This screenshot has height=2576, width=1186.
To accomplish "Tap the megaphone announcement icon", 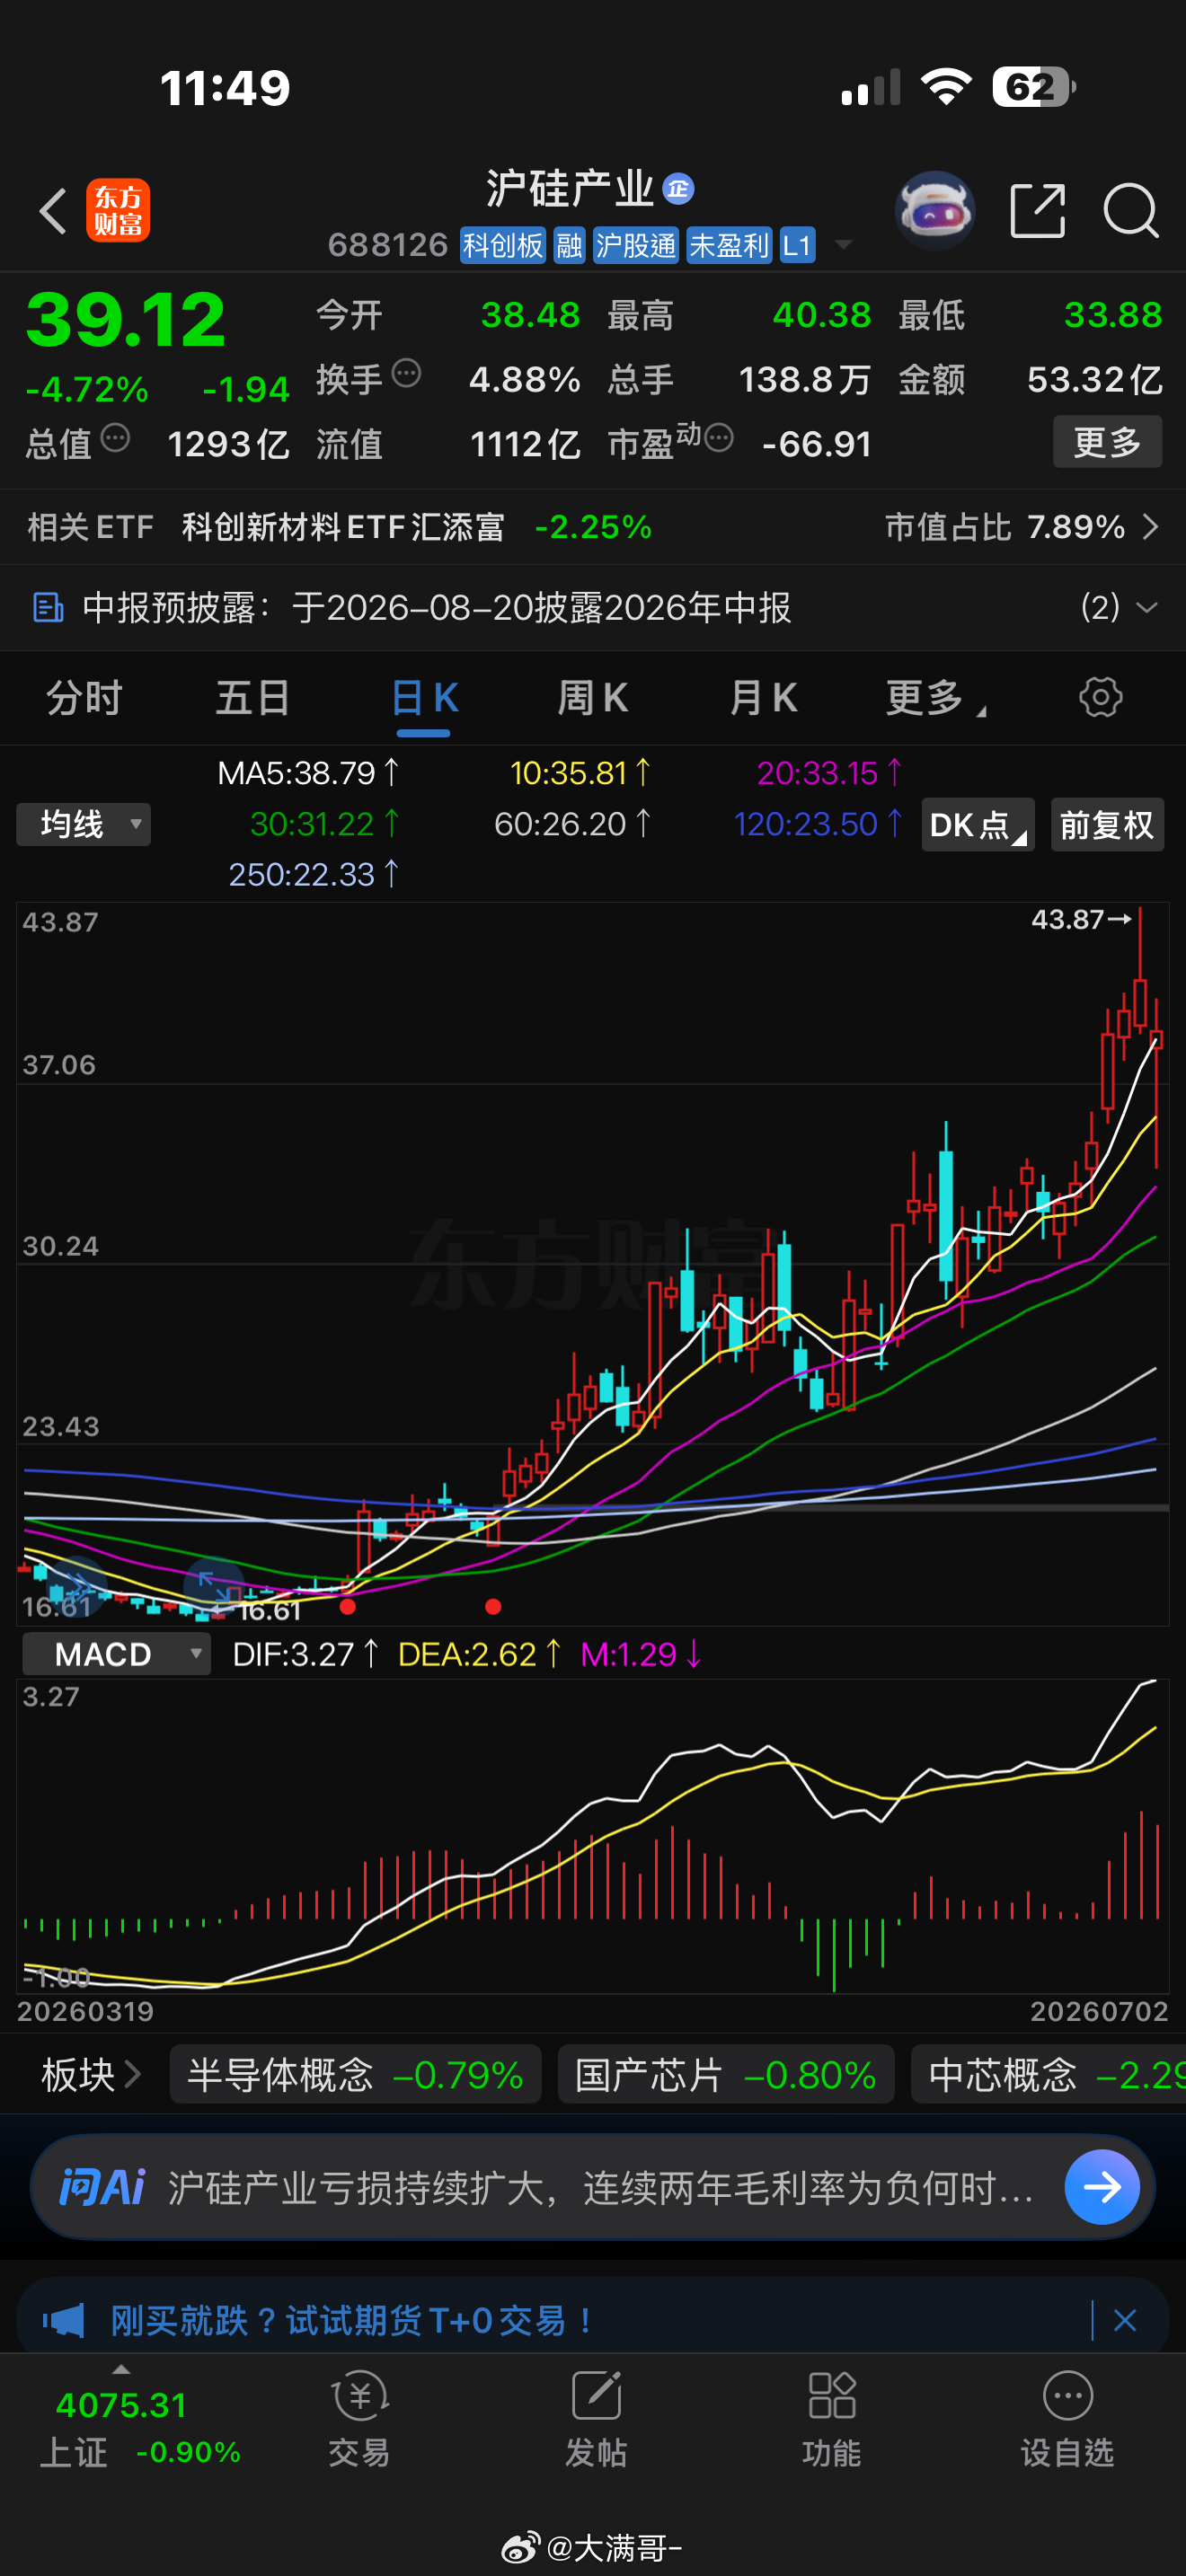I will tap(63, 2320).
